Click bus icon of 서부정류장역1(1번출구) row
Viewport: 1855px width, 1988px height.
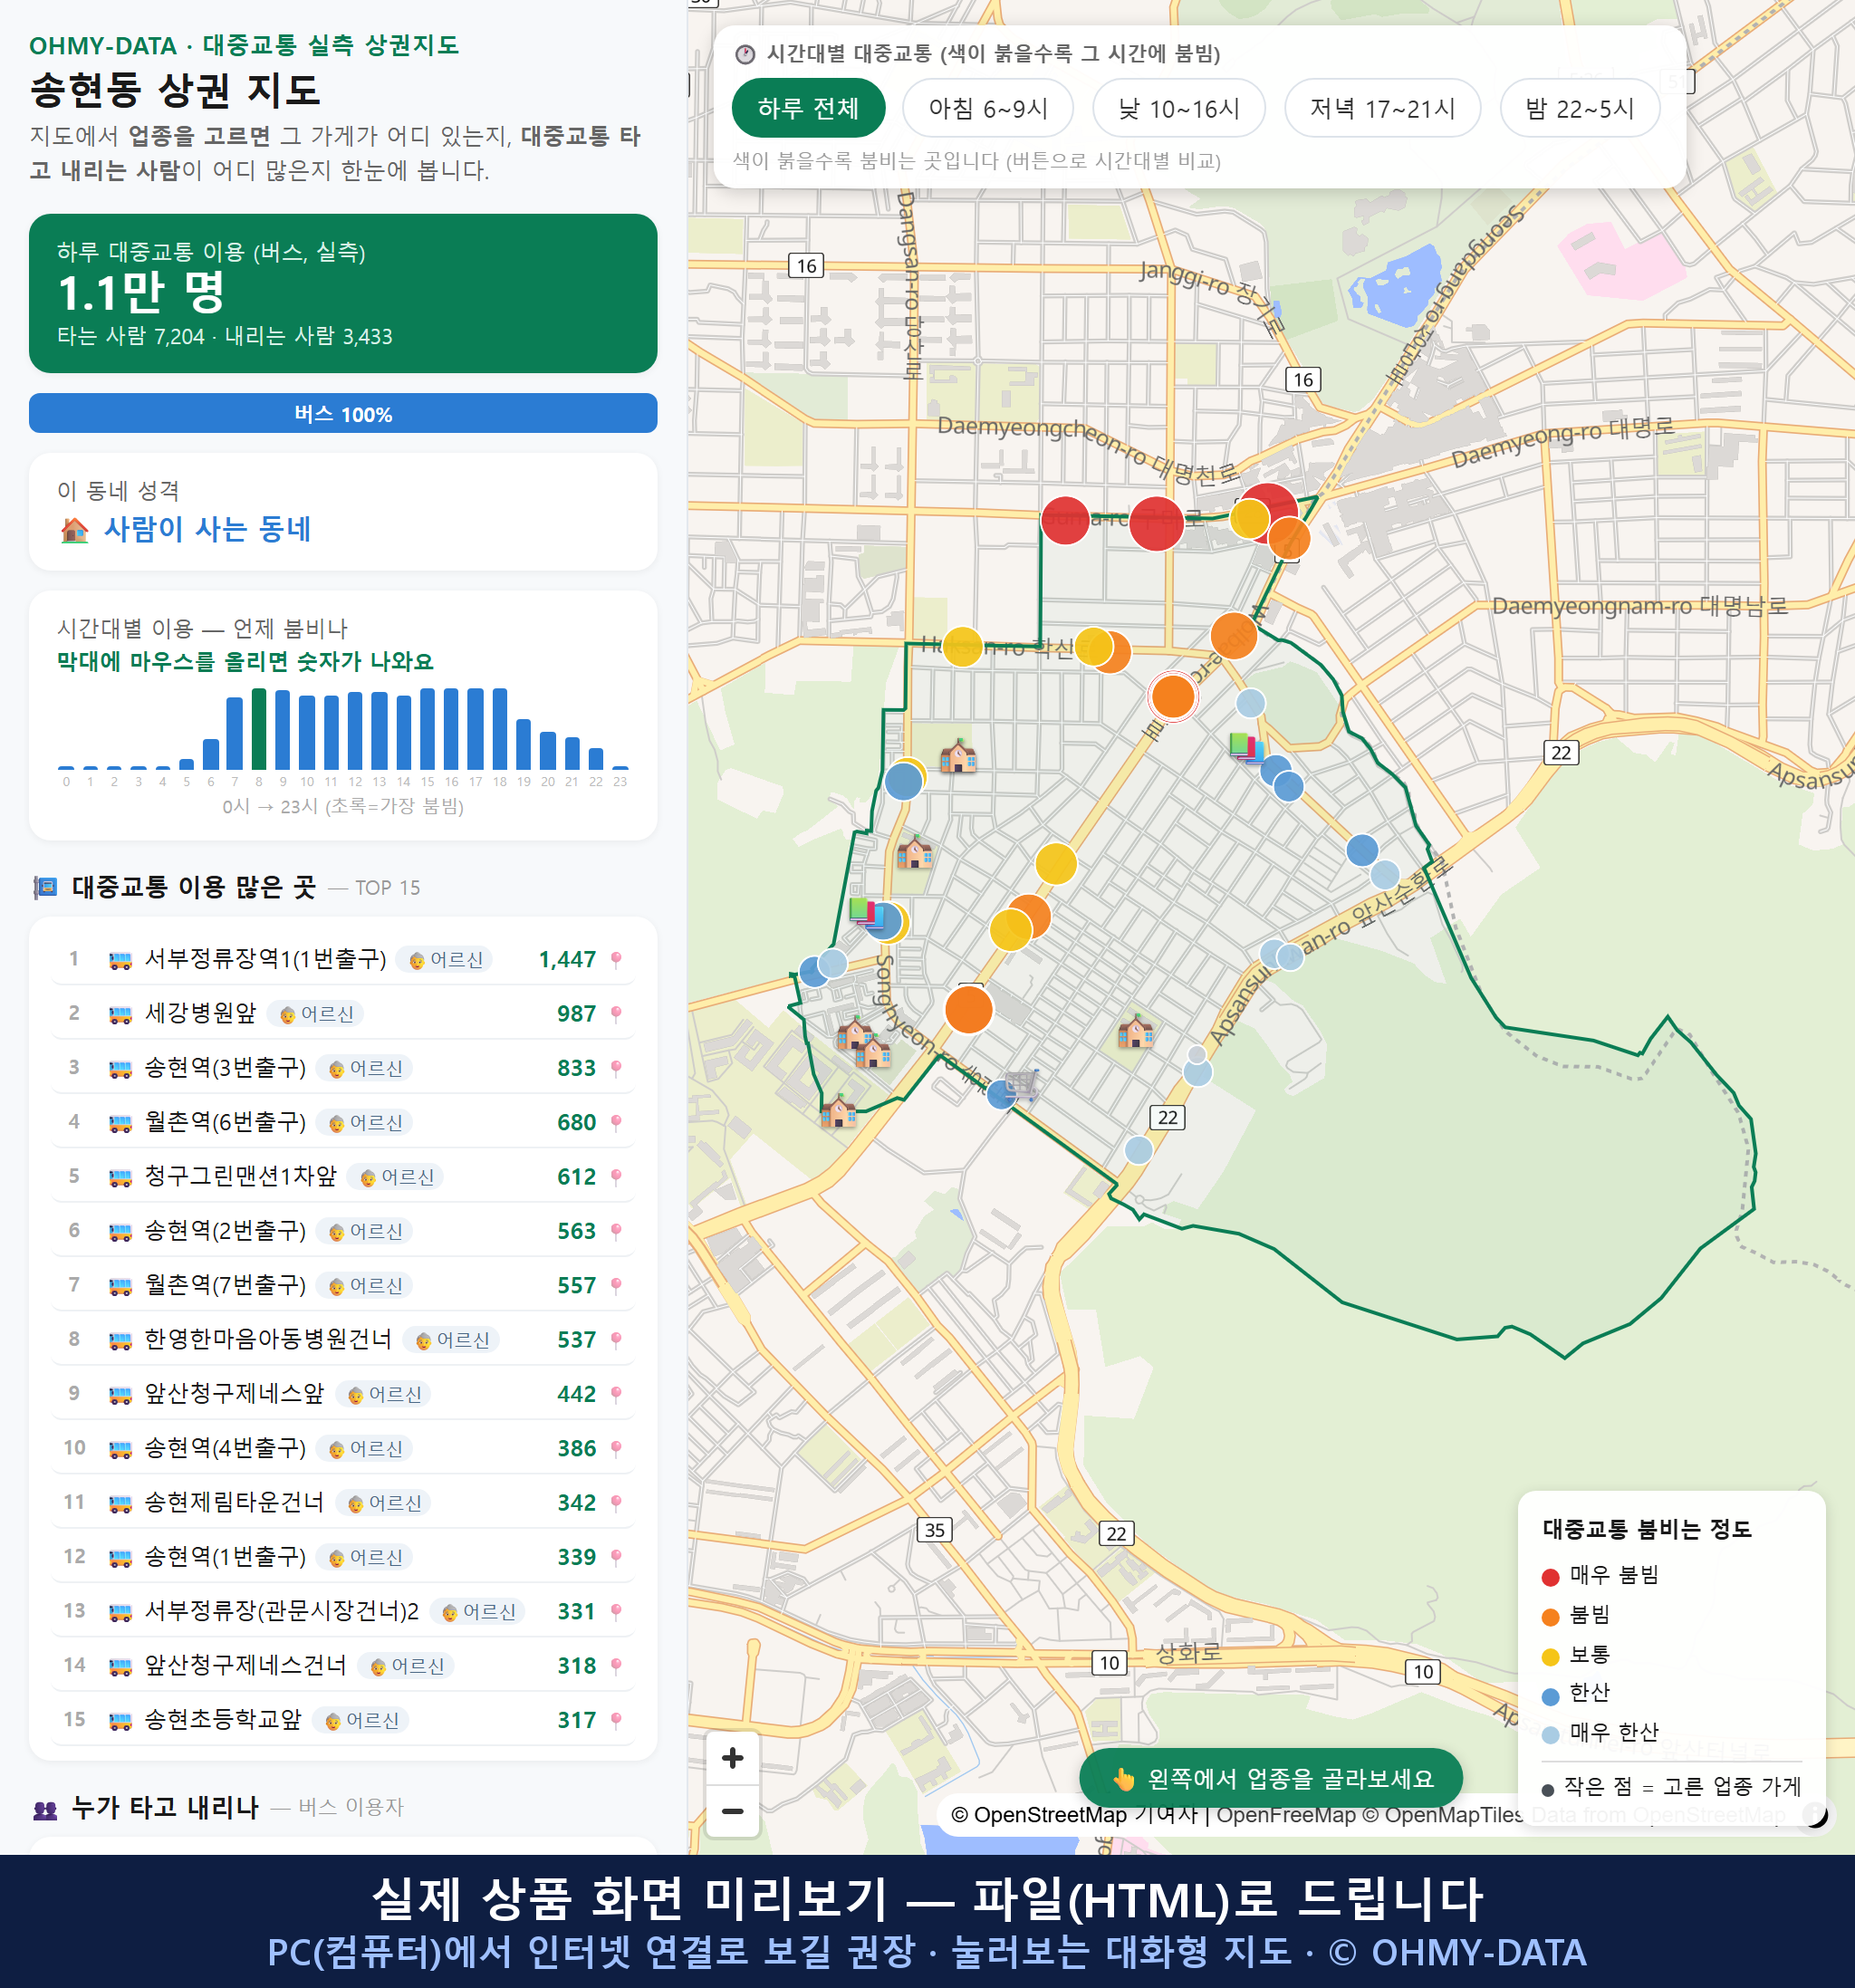[x=120, y=961]
